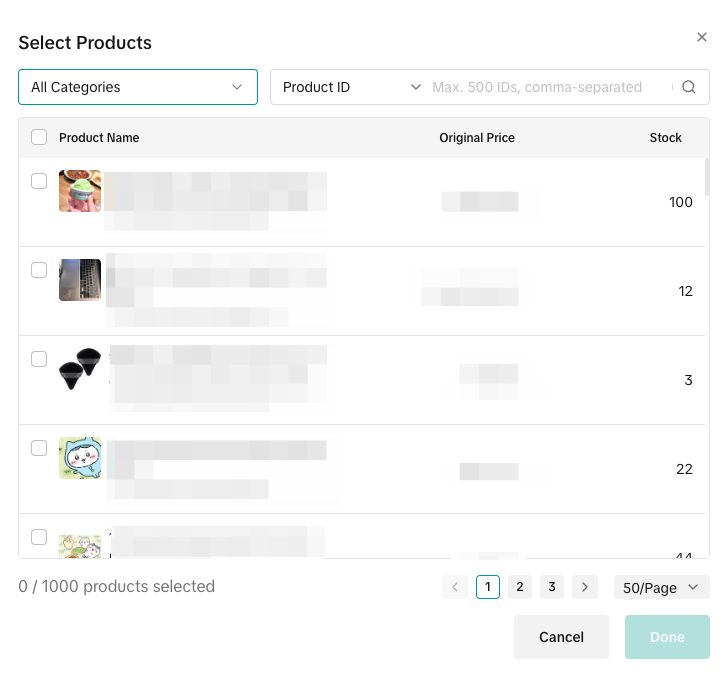
Task: Go to page 3
Action: tap(552, 587)
